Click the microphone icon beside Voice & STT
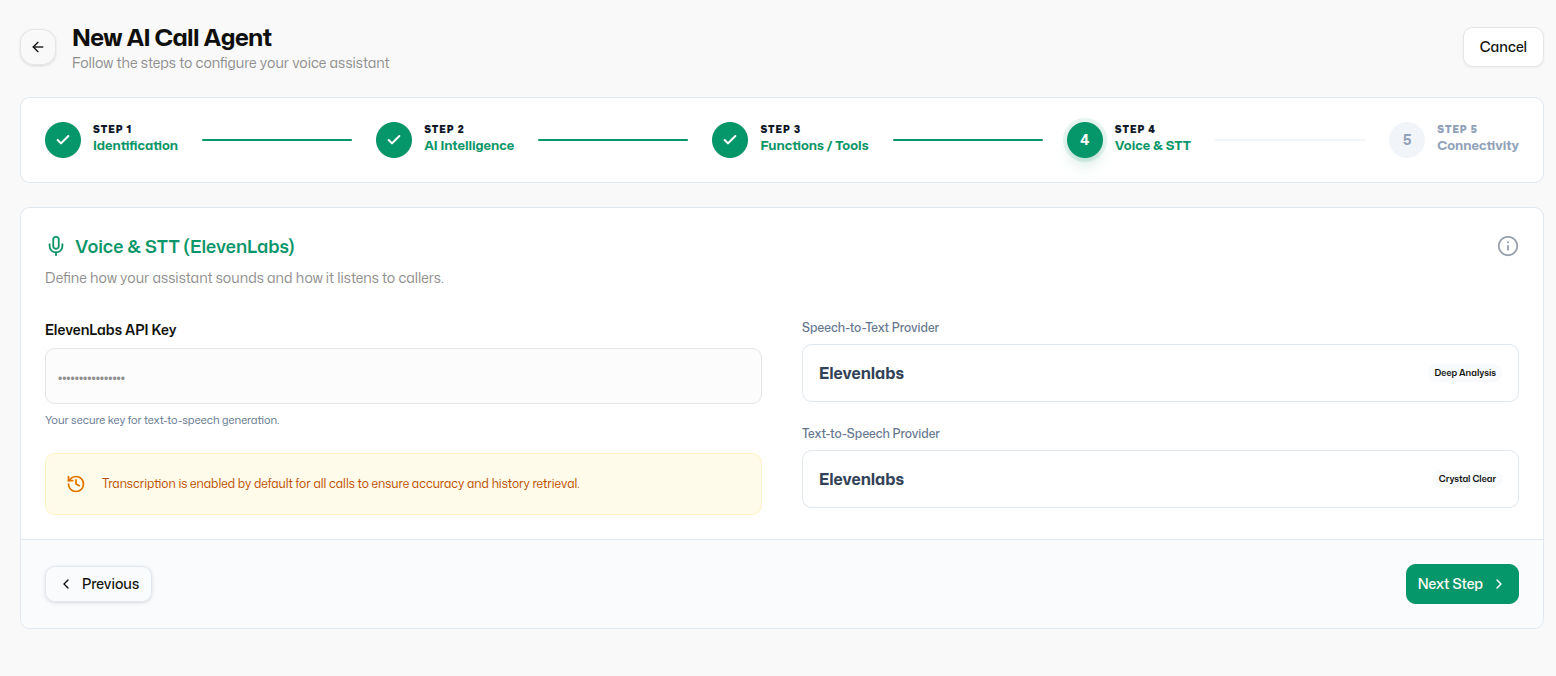 pos(56,246)
